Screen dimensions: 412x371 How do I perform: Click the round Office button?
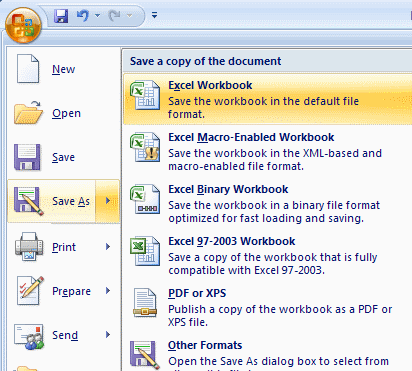coord(23,26)
